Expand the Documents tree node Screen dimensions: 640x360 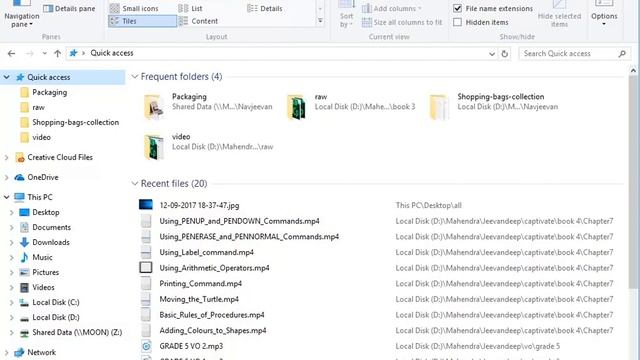11,228
